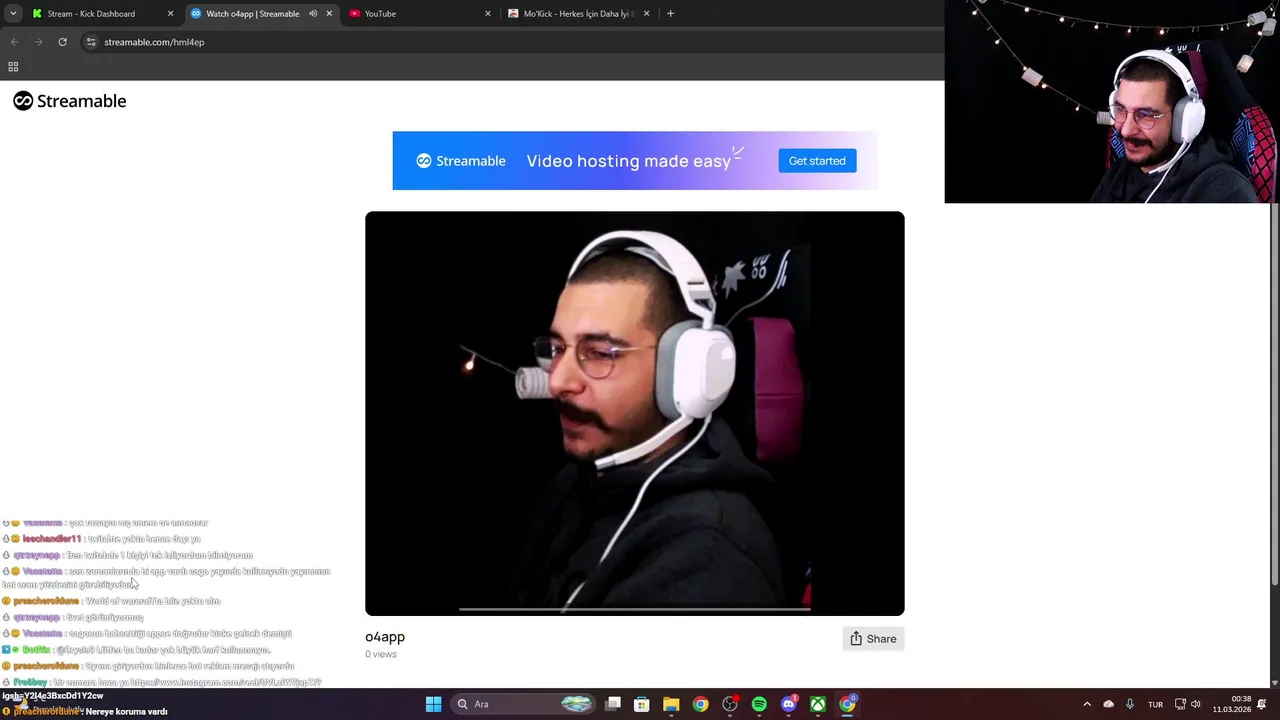Screen dimensions: 1280x720
Task: Click the Get started button
Action: pos(817,161)
